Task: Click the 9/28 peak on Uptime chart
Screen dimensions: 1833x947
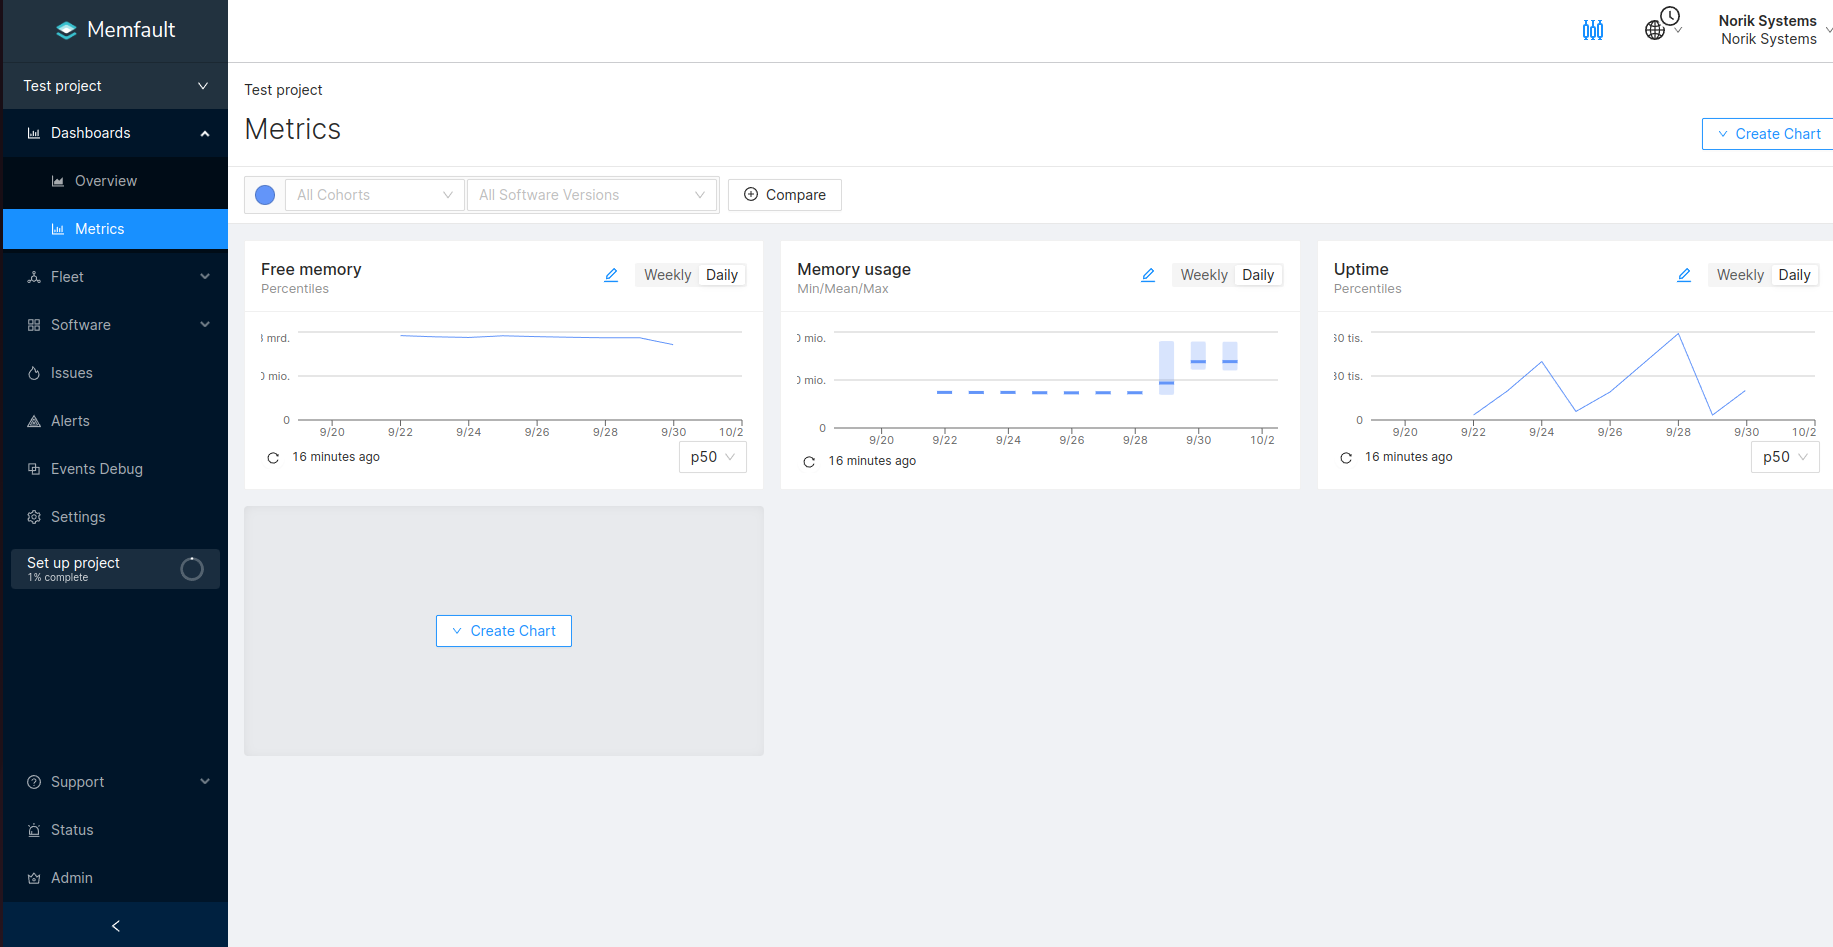Action: click(1678, 334)
